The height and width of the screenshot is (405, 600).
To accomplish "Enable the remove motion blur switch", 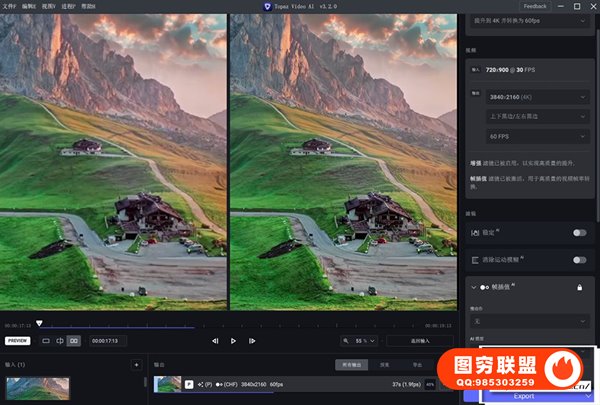I will click(578, 259).
